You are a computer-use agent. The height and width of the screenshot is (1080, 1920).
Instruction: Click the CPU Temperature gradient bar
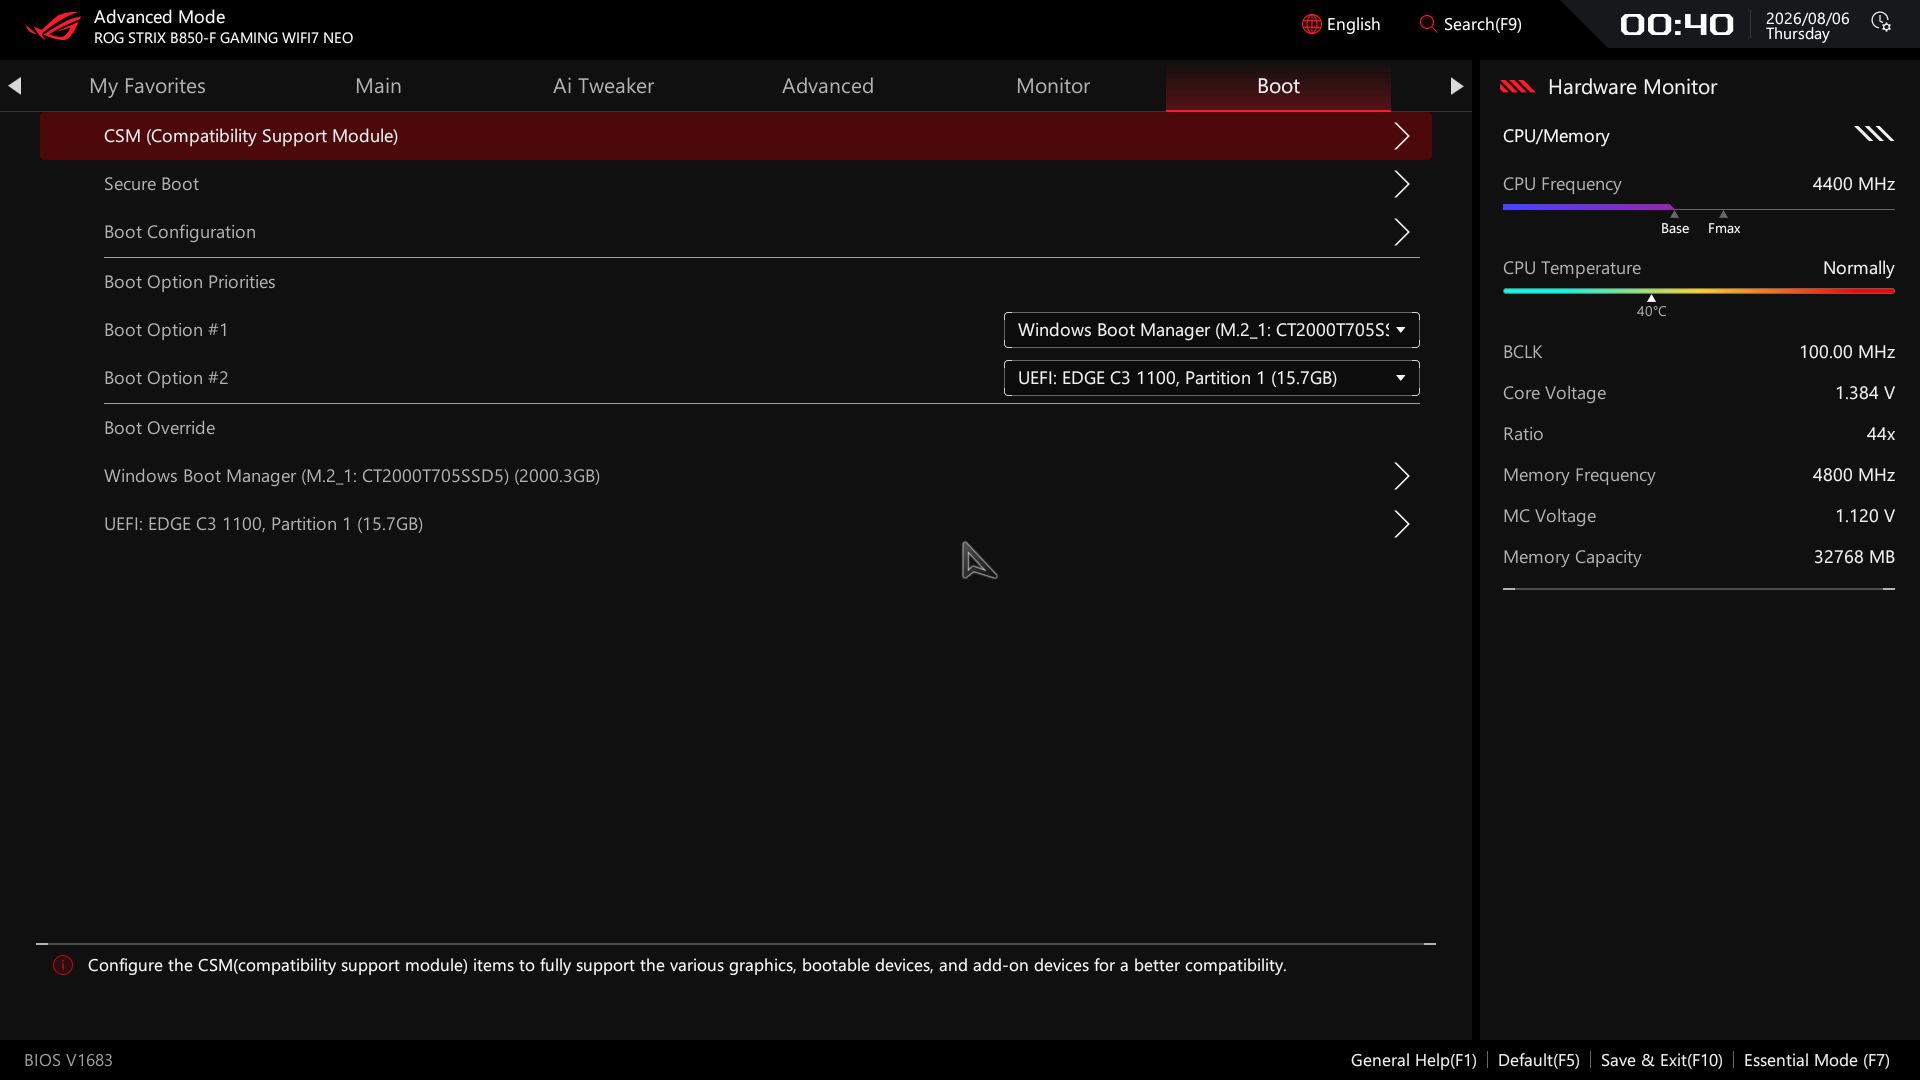[x=1698, y=291]
